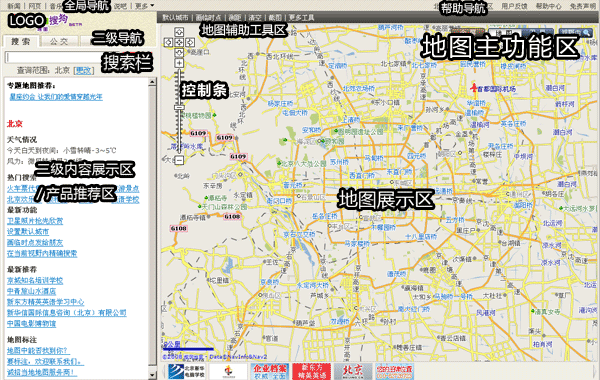Click the pan left arrow on map

pos(168,42)
